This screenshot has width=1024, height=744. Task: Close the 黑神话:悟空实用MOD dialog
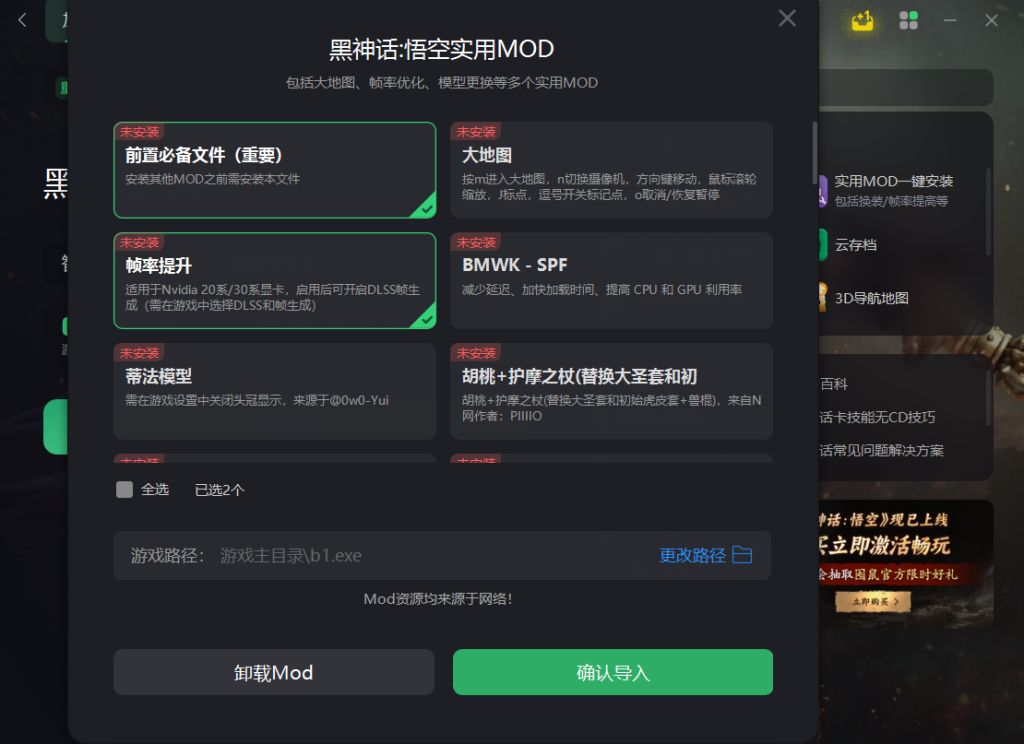click(787, 18)
